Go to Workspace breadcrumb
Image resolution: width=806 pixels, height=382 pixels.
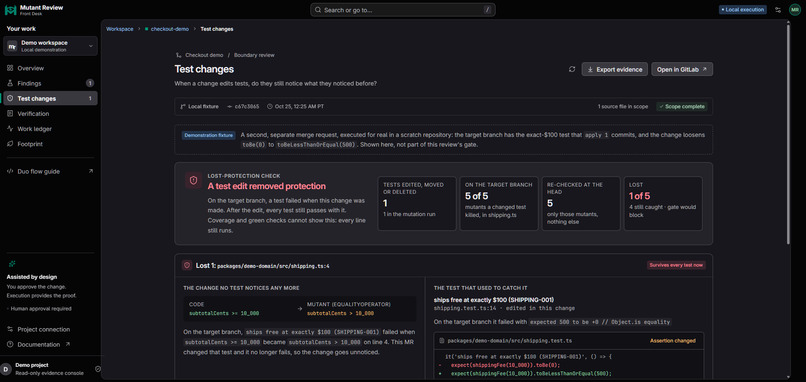pos(119,29)
